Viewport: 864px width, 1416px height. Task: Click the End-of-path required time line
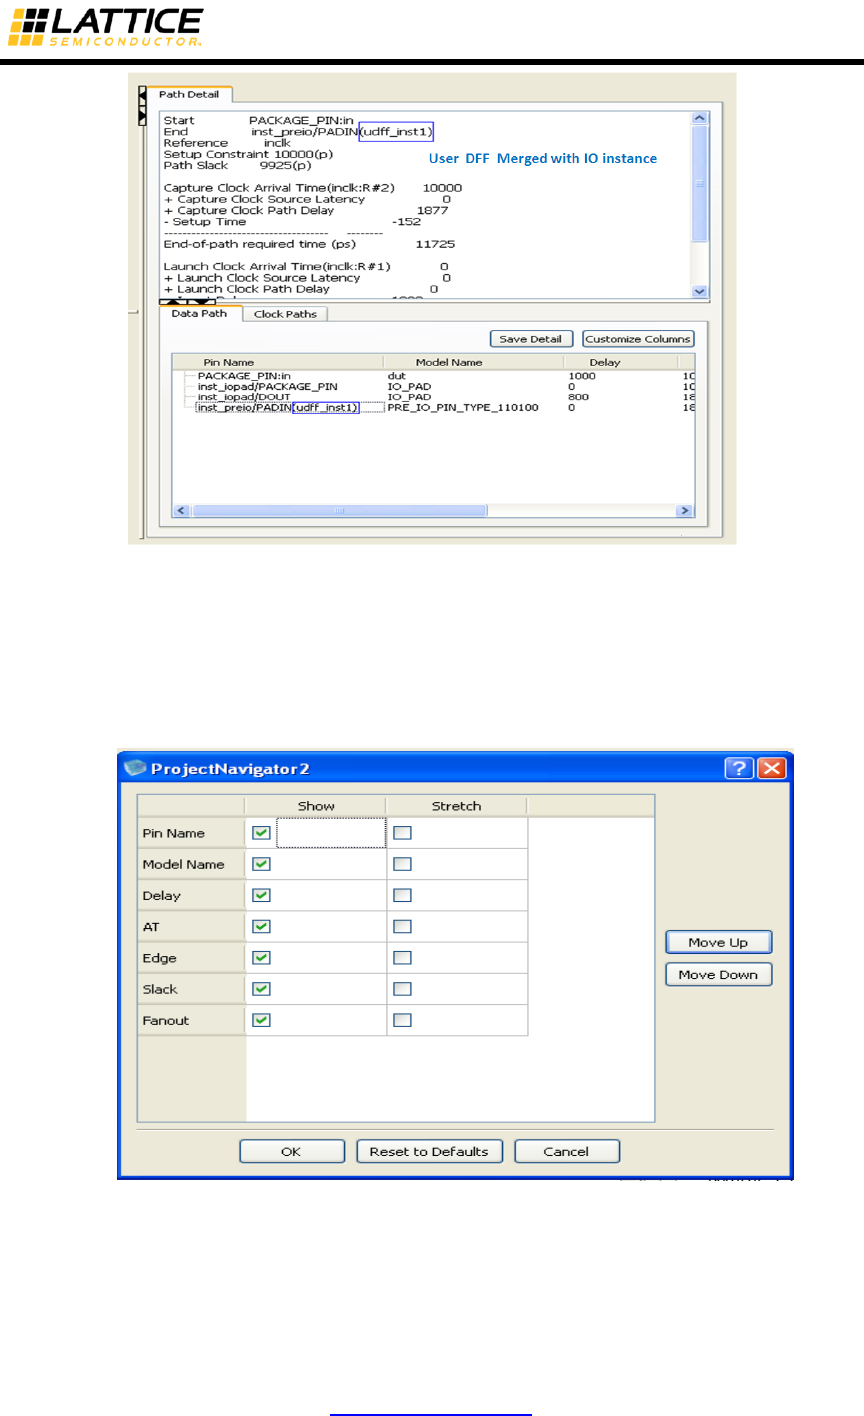[x=309, y=244]
